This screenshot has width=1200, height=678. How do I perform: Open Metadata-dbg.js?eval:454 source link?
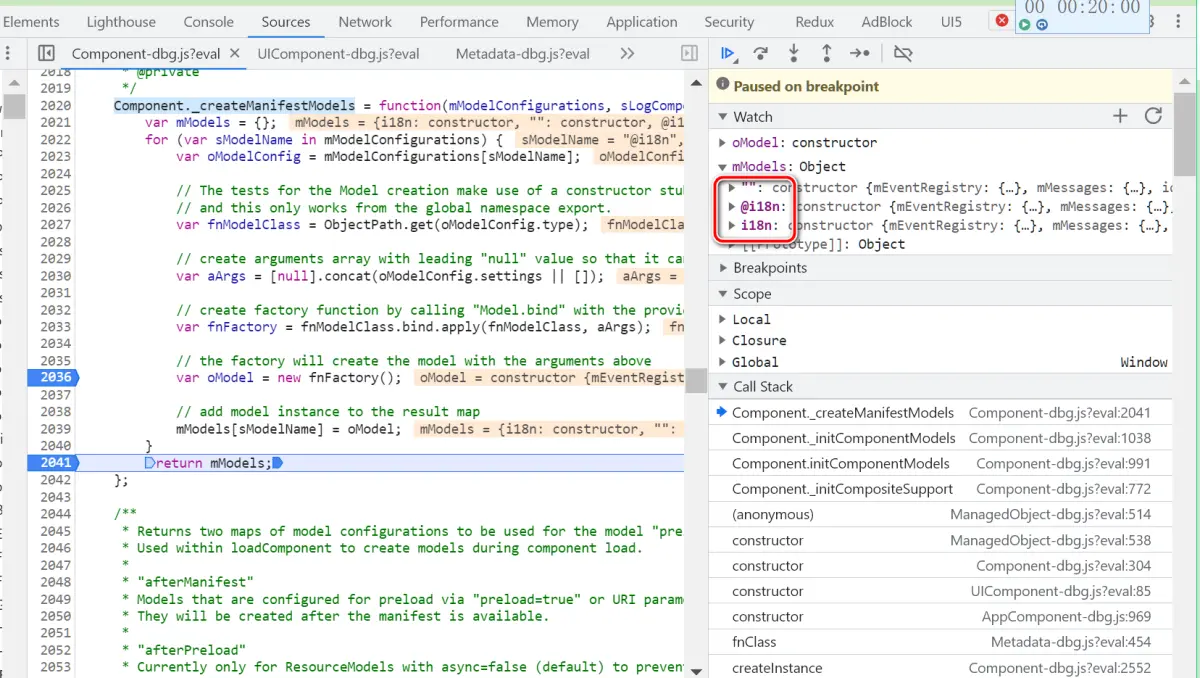tap(1070, 642)
